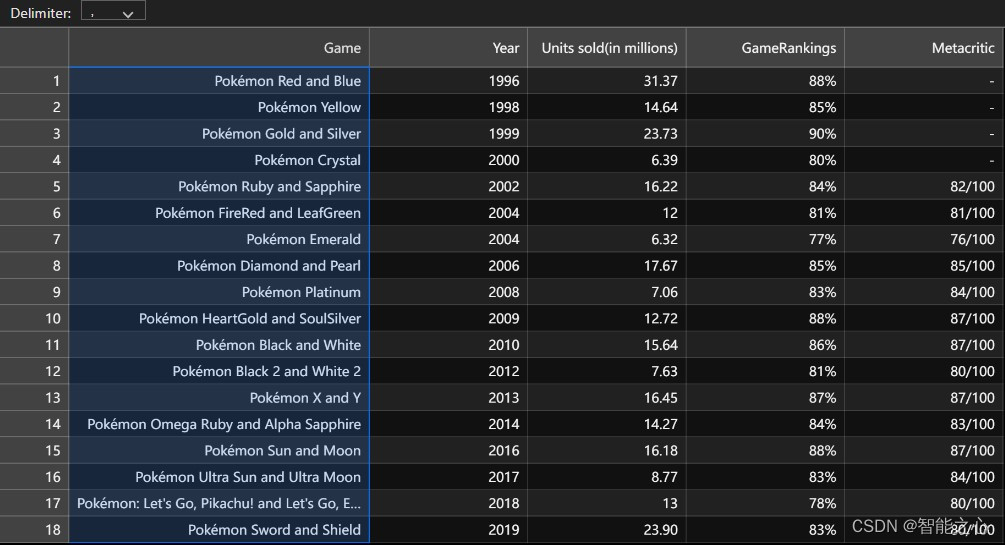Select the Pokémon Gold and Silver cell

point(219,133)
